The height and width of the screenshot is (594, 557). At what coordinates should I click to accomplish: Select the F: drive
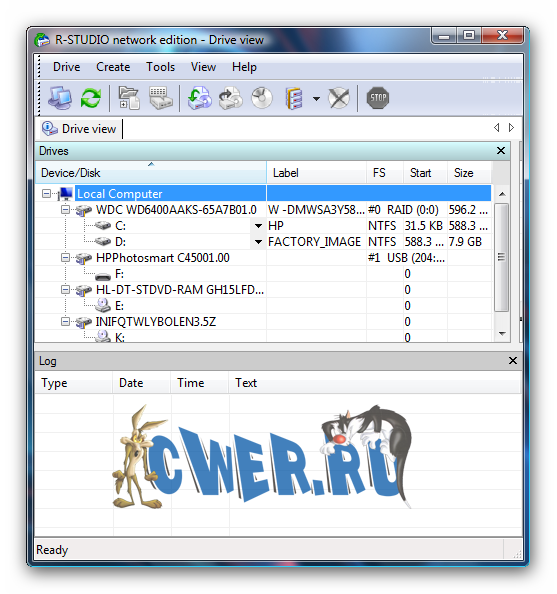point(119,274)
